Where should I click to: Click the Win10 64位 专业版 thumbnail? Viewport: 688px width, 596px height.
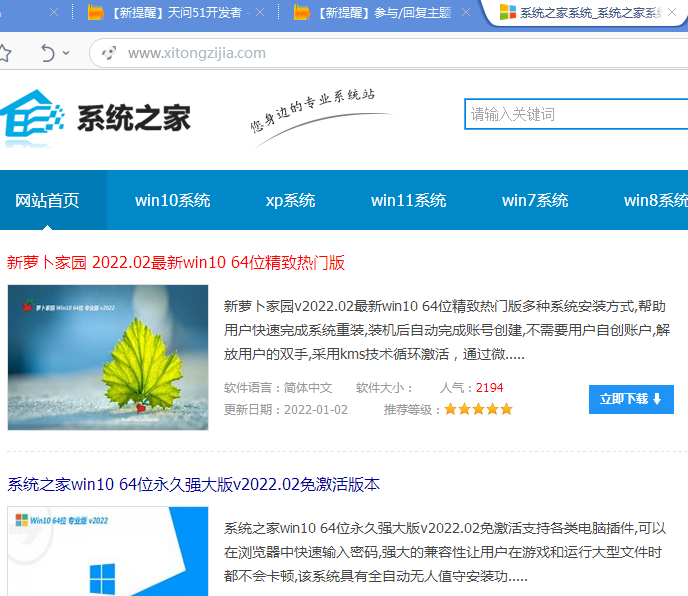pos(108,551)
